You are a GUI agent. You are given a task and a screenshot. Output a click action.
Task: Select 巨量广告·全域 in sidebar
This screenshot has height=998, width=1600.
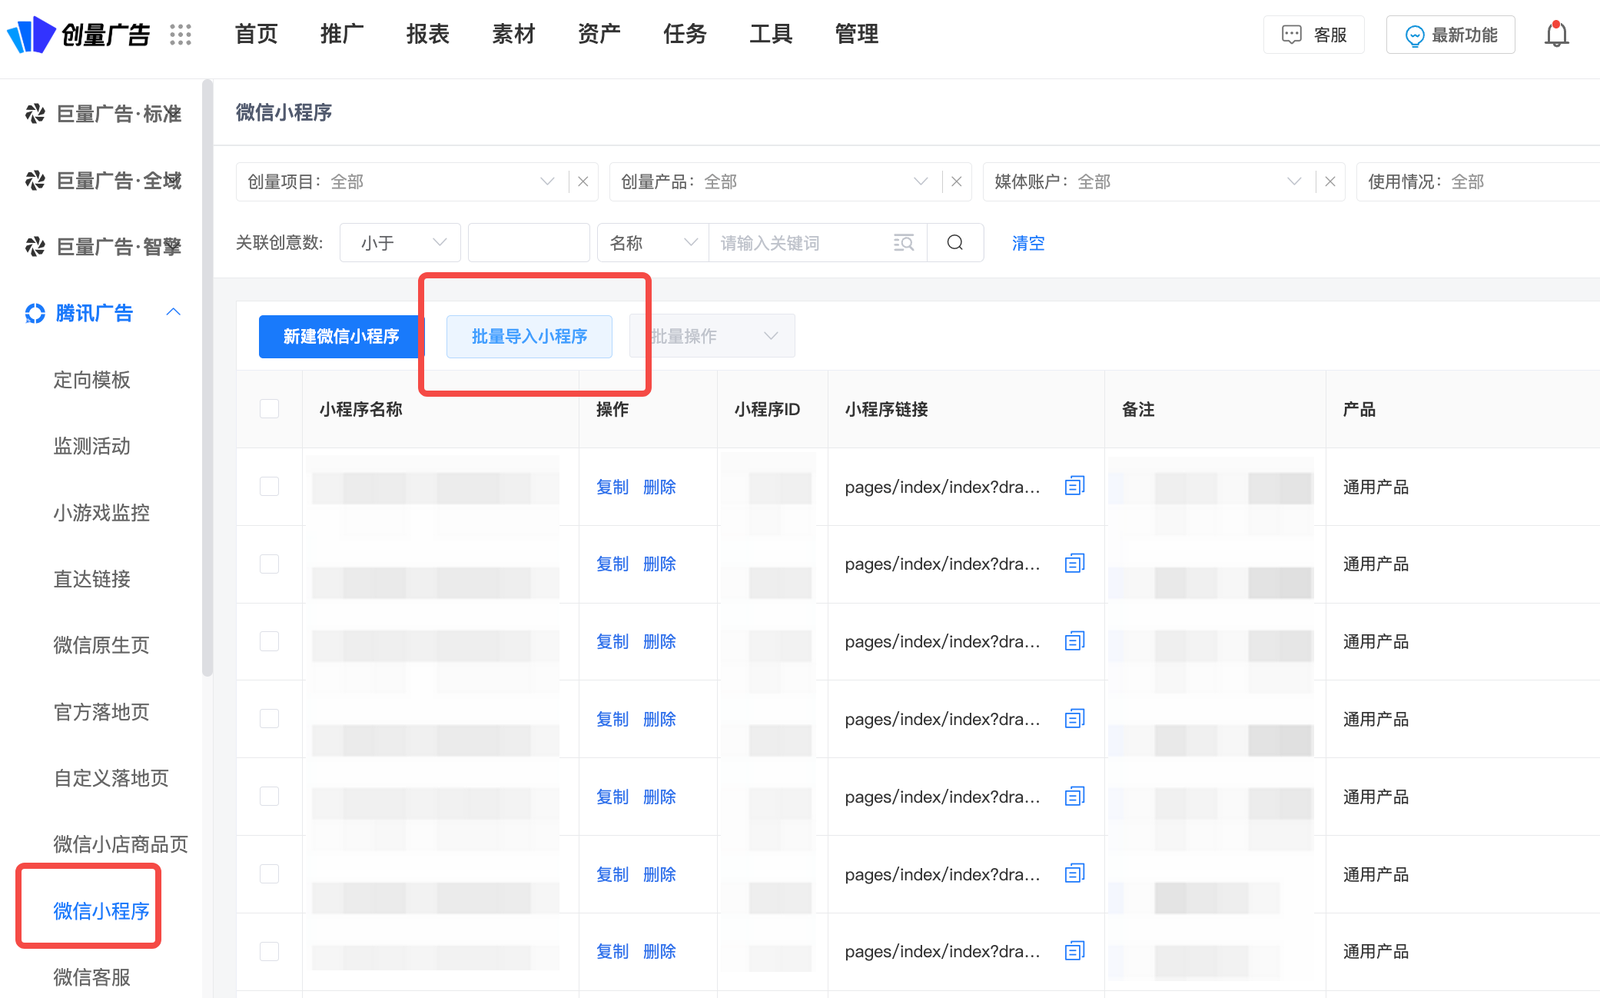(104, 180)
